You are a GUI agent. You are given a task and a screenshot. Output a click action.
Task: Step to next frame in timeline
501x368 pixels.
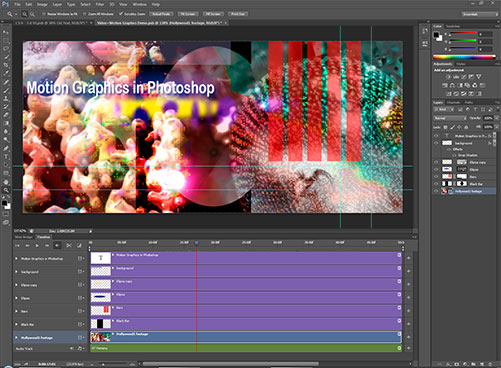tap(47, 246)
